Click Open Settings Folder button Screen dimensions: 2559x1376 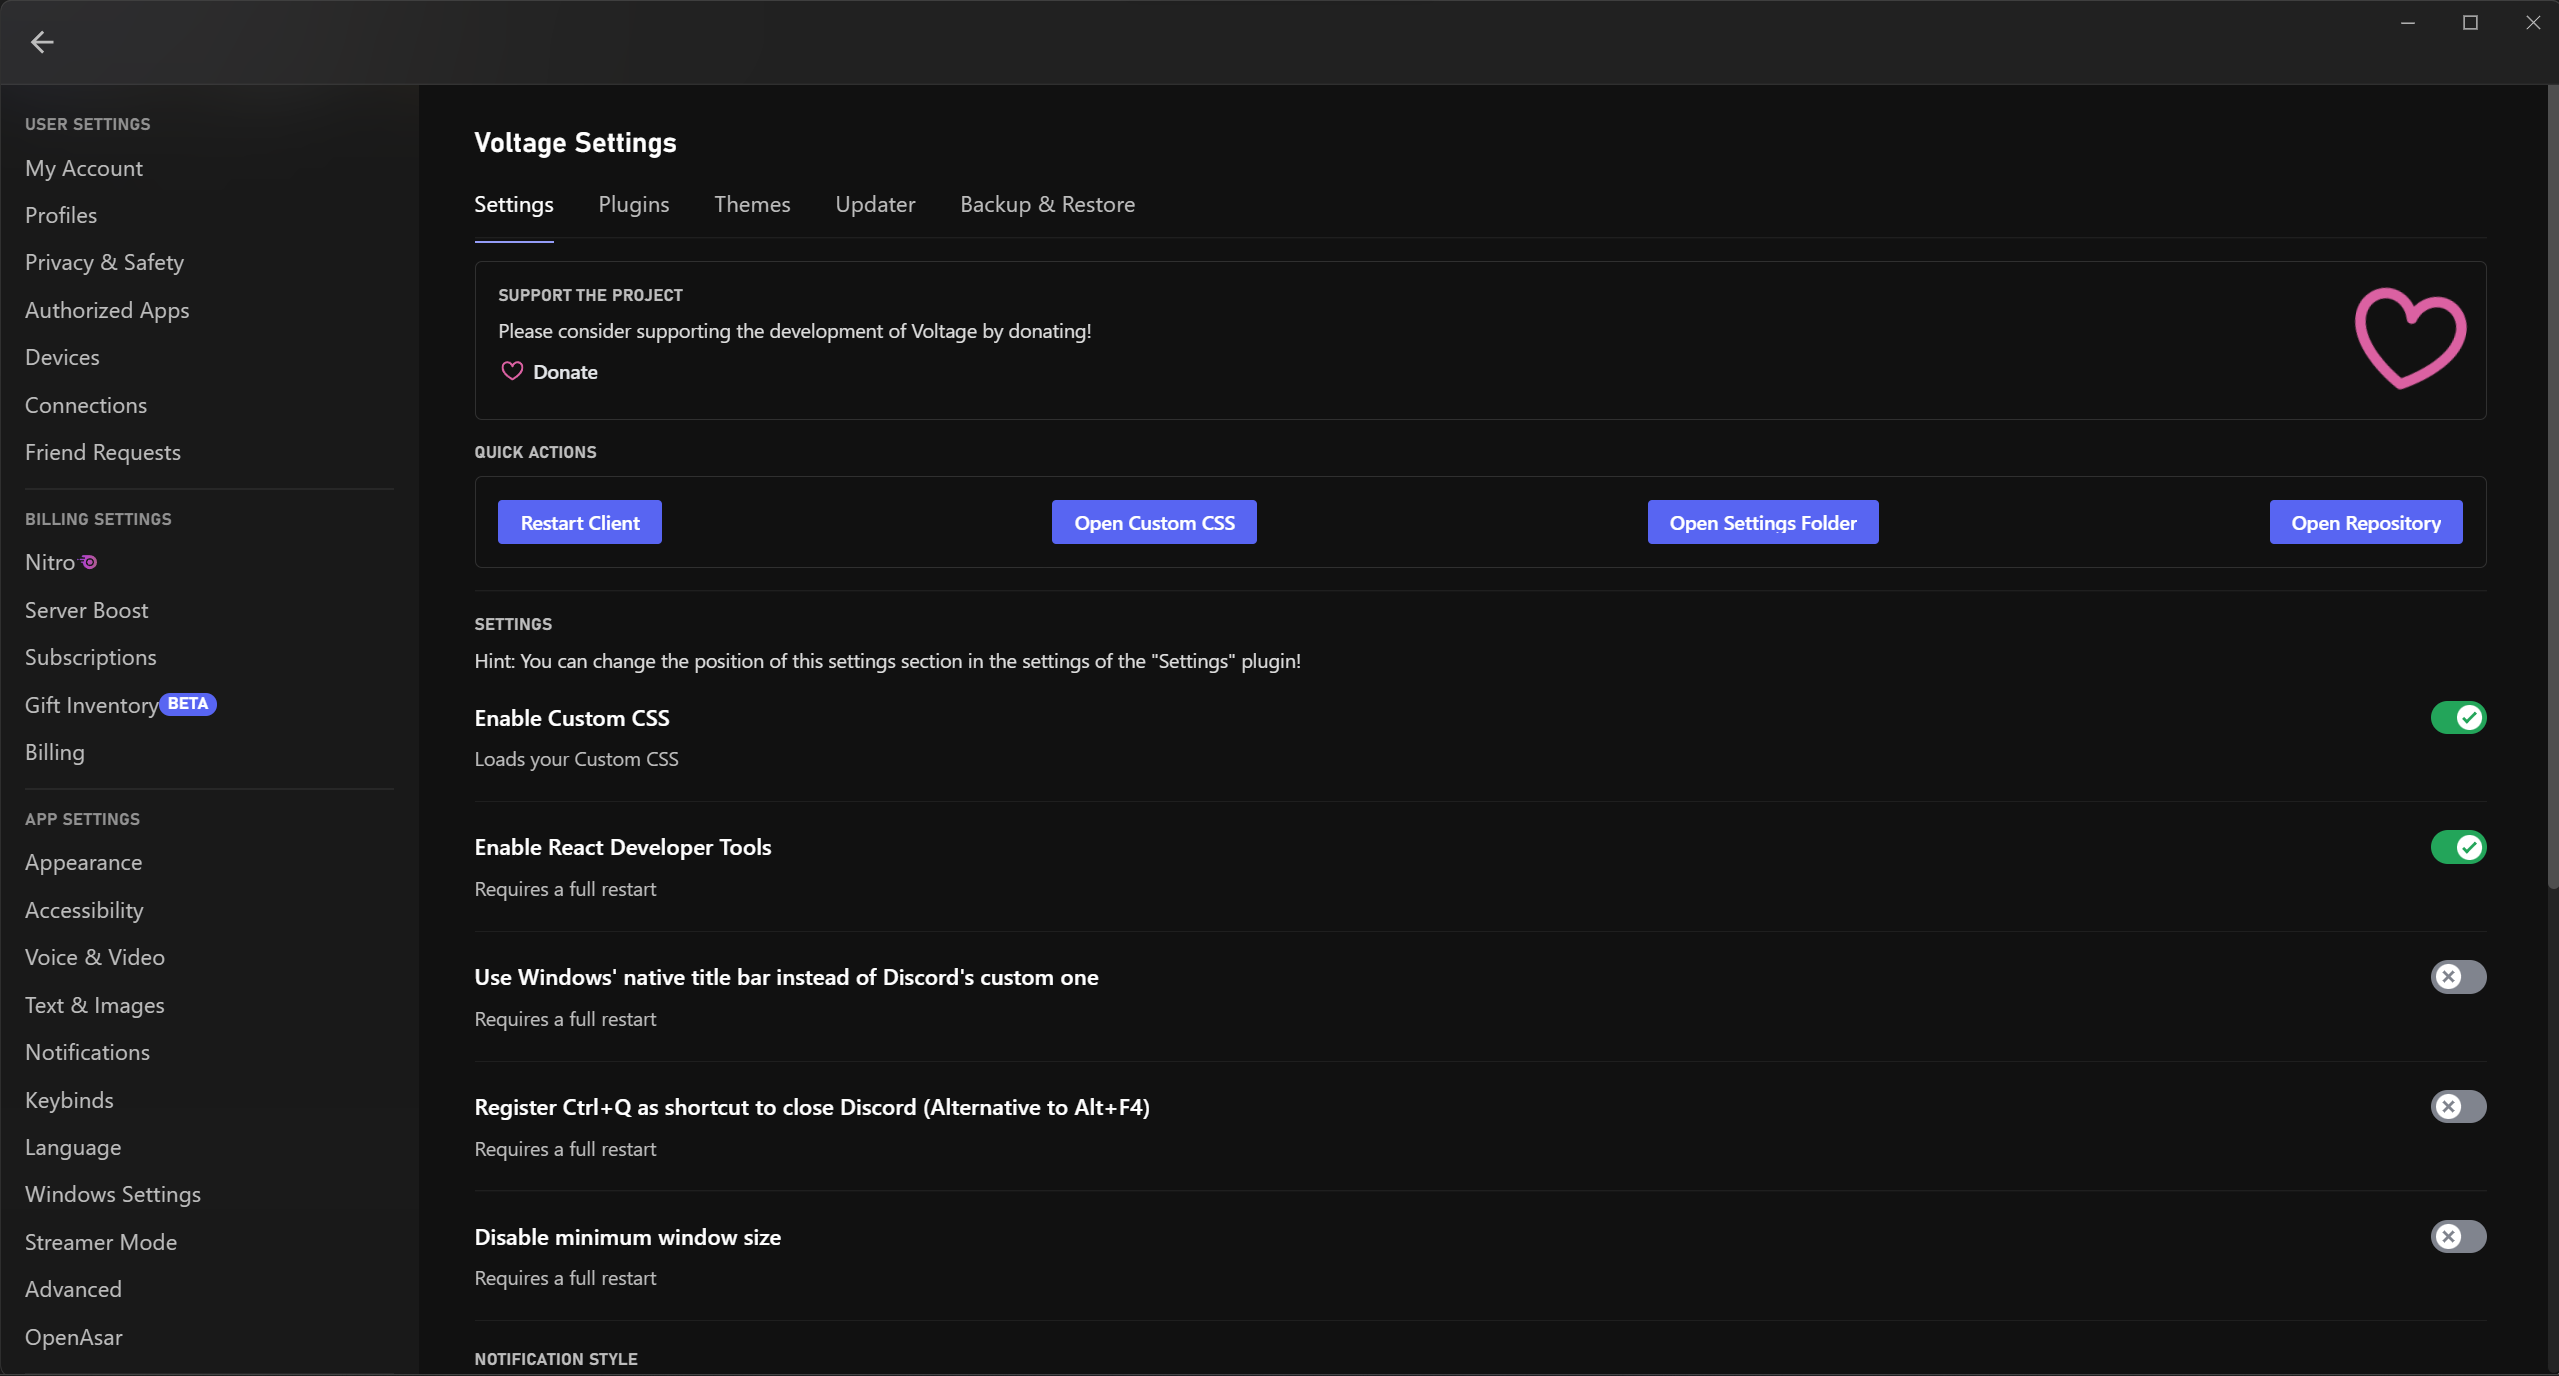pyautogui.click(x=1762, y=523)
